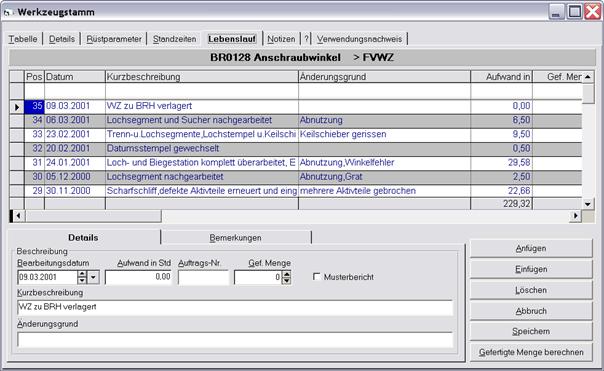Select row 'Loch- und Biegestation komplett überarbeitet'
This screenshot has height=371, width=604.
tap(295, 163)
